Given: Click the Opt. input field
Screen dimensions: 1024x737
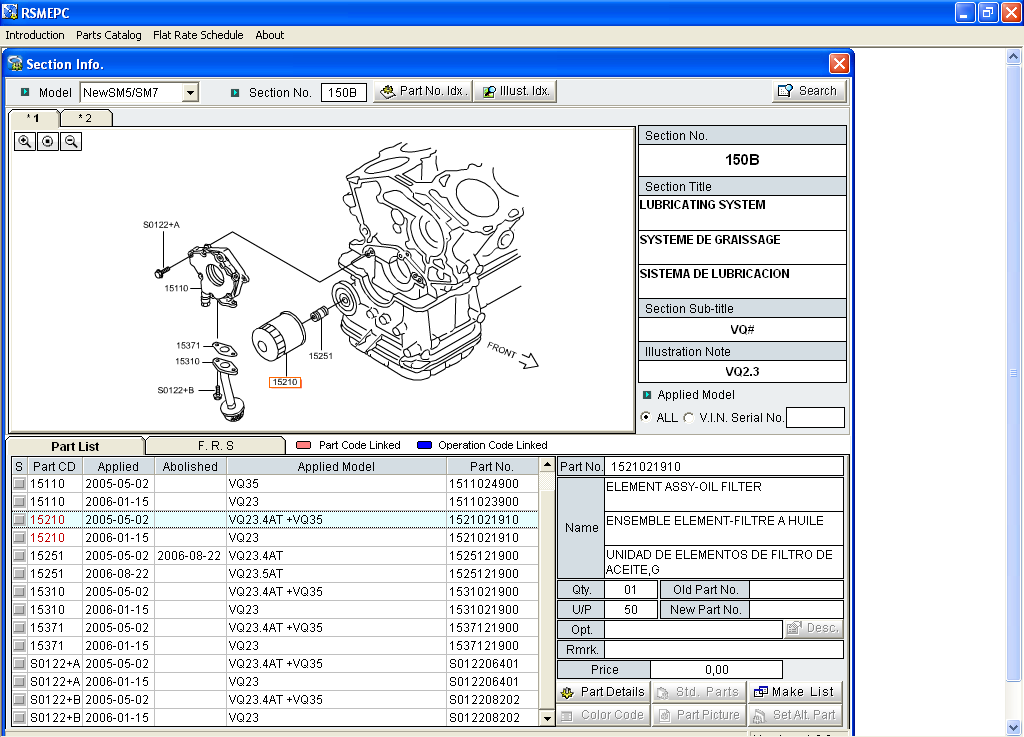Looking at the screenshot, I should (693, 629).
